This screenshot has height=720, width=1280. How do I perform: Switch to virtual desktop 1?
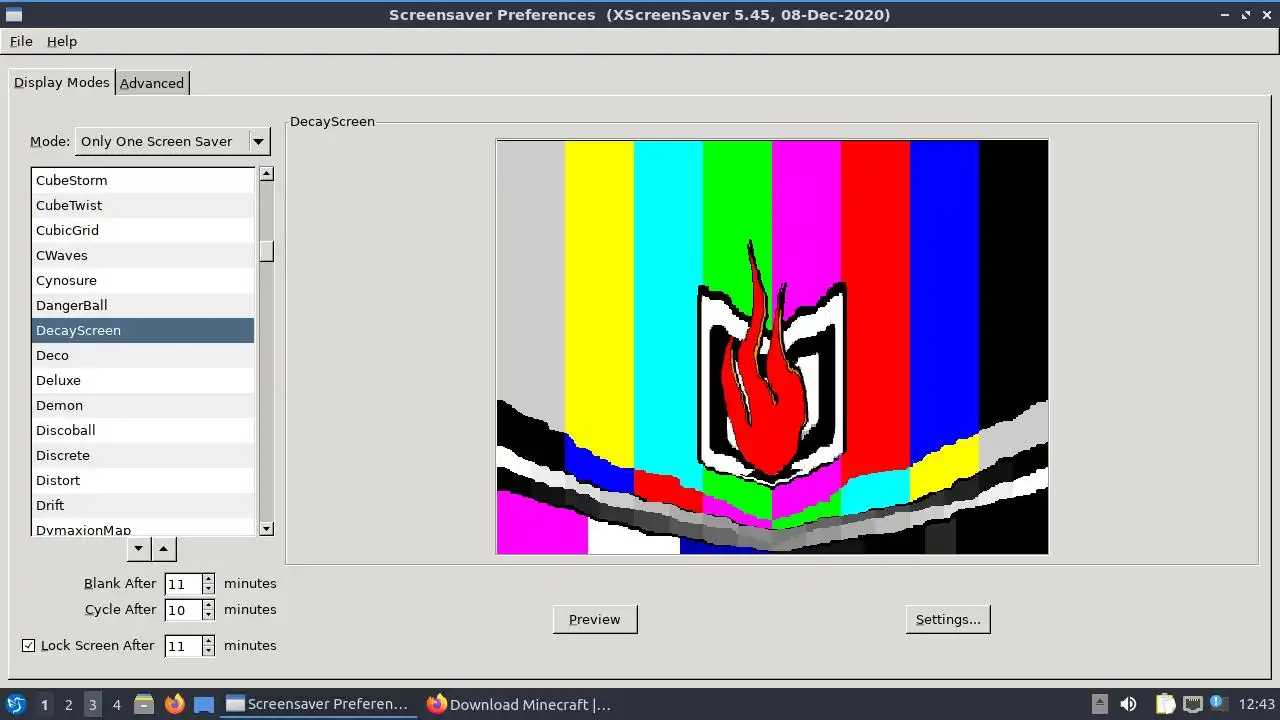click(44, 704)
